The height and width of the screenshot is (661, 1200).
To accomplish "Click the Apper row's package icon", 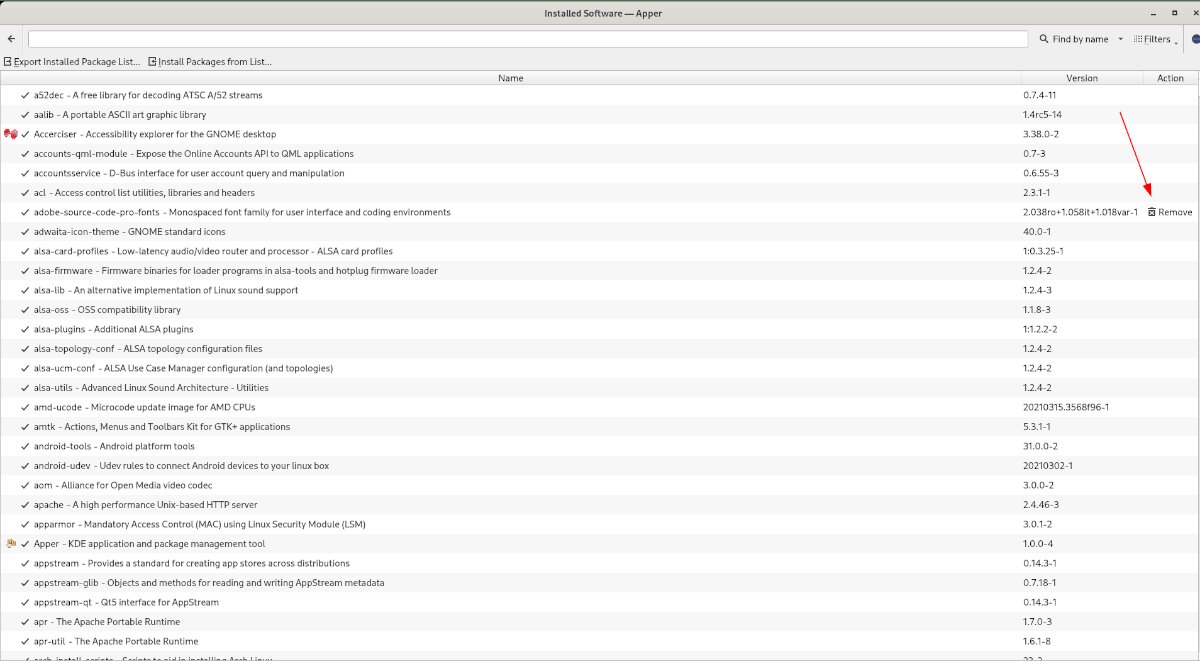I will (10, 543).
